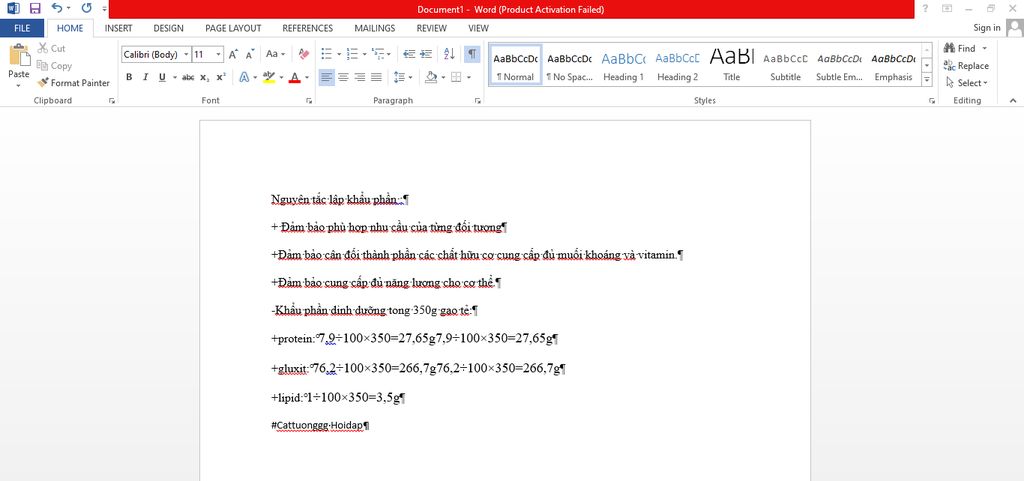This screenshot has width=1024, height=481.
Task: Click the Paste clipboard icon
Action: coord(19,55)
